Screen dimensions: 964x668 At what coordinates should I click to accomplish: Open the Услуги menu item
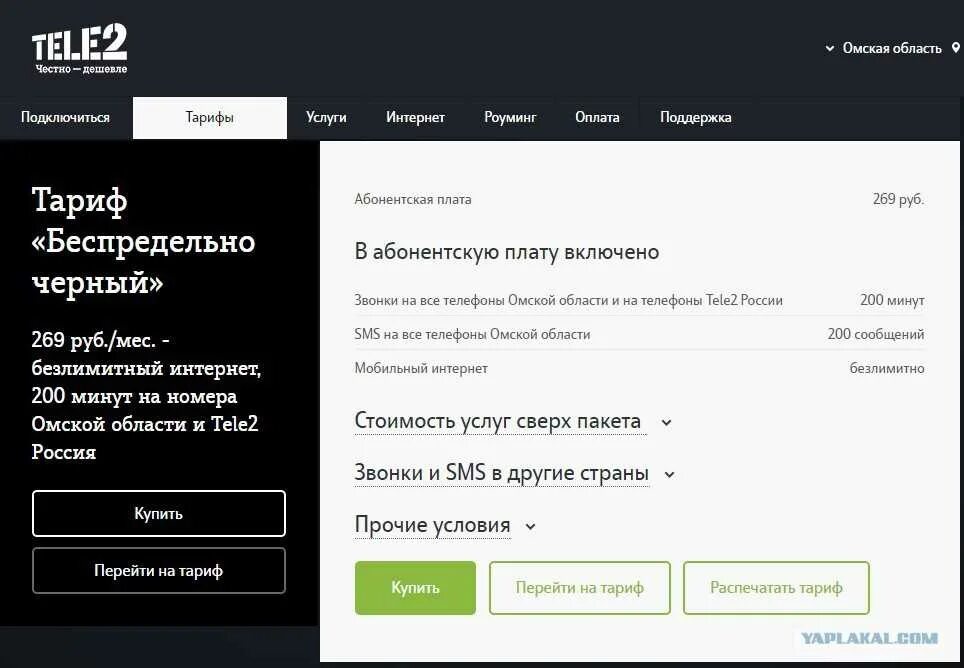(326, 117)
